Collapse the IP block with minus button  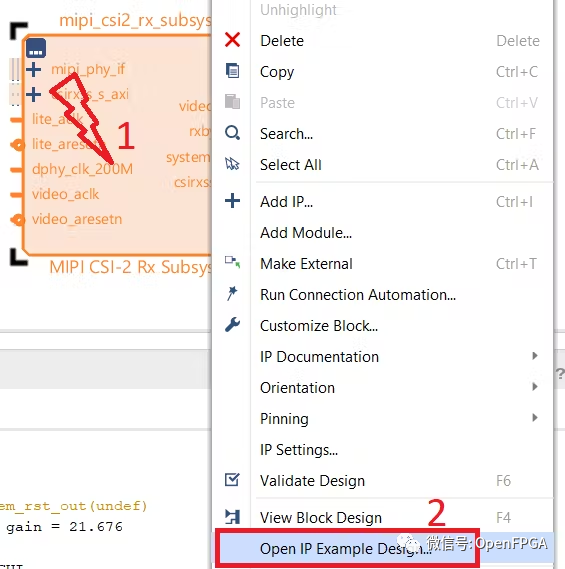[36, 48]
